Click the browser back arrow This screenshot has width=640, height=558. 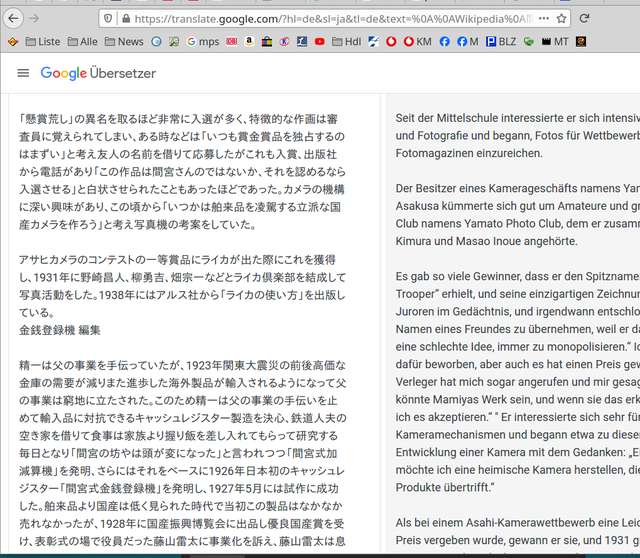[12, 18]
